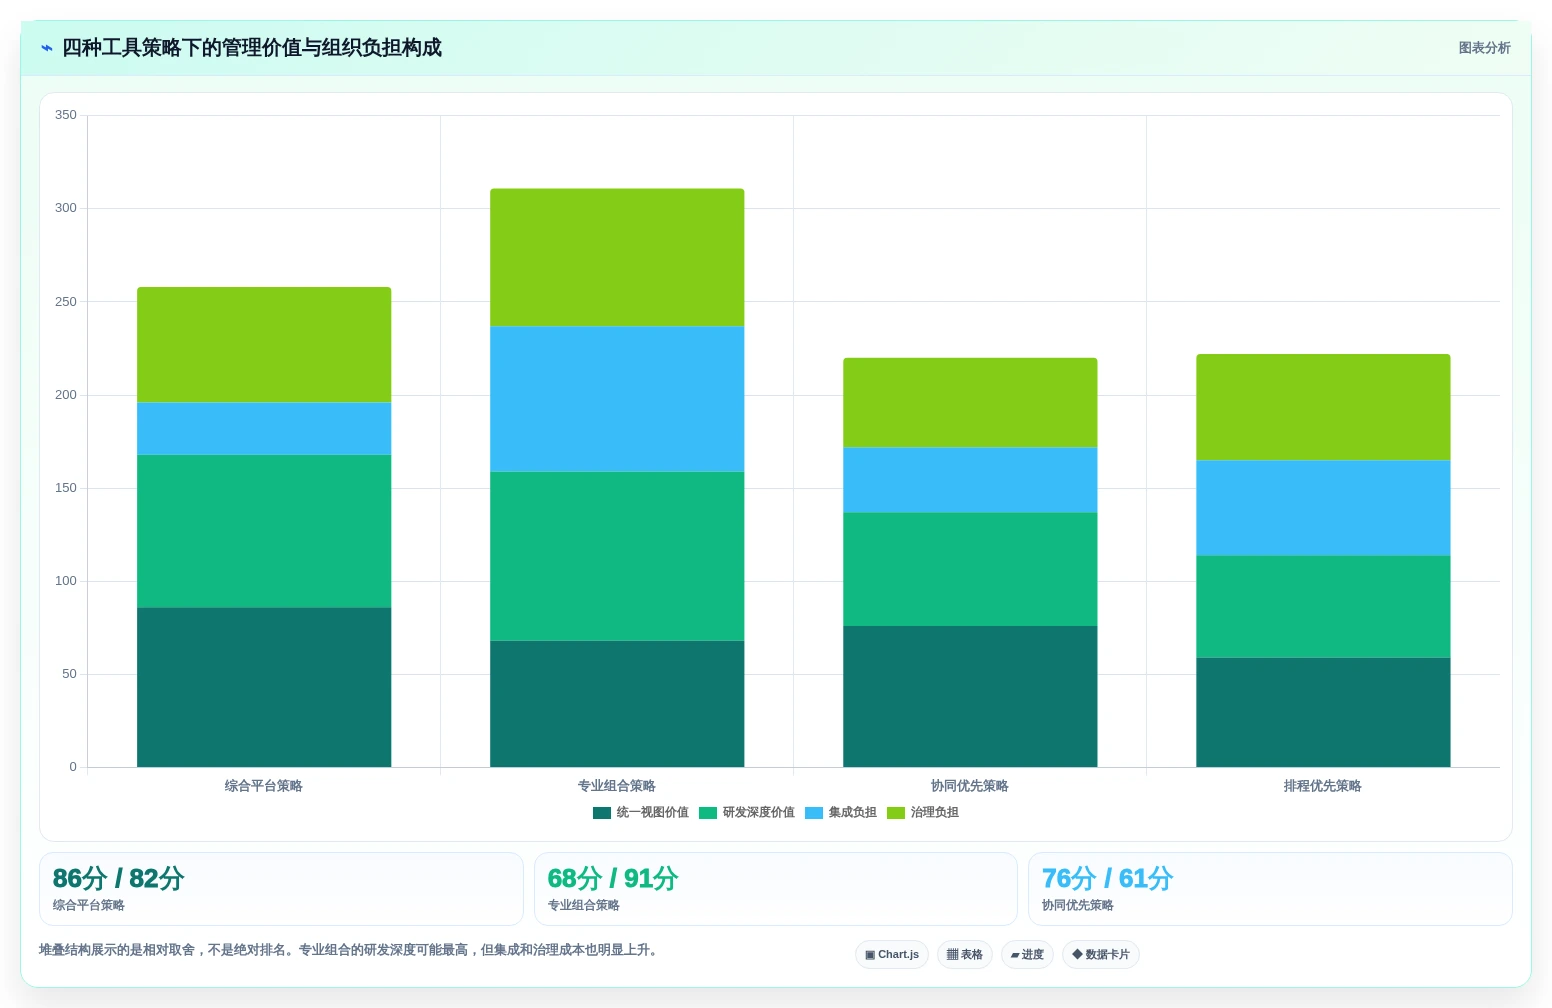Click the 排程优先策略 x-axis label
1552x1008 pixels.
pos(1323,786)
